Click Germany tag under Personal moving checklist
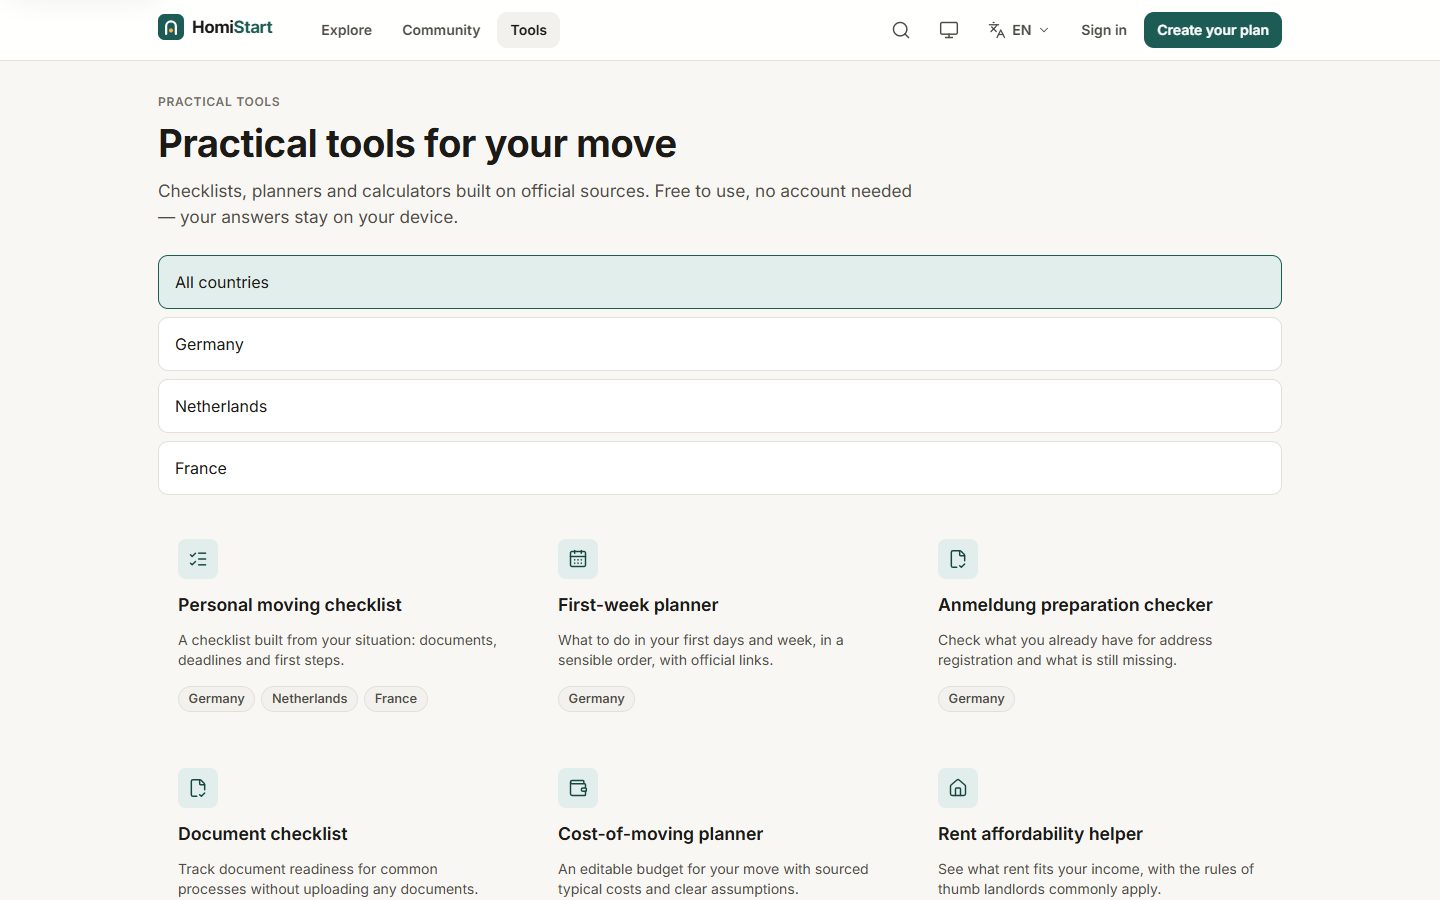The image size is (1440, 900). 216,699
